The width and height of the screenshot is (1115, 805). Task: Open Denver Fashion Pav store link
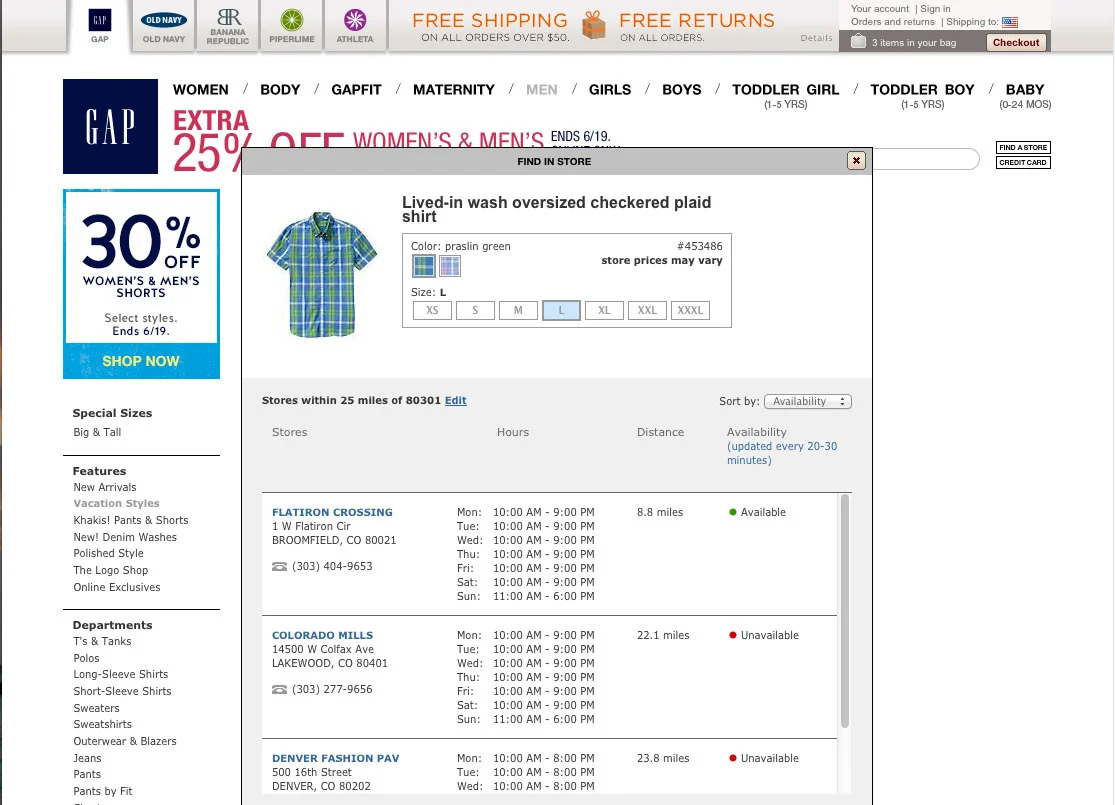[336, 758]
